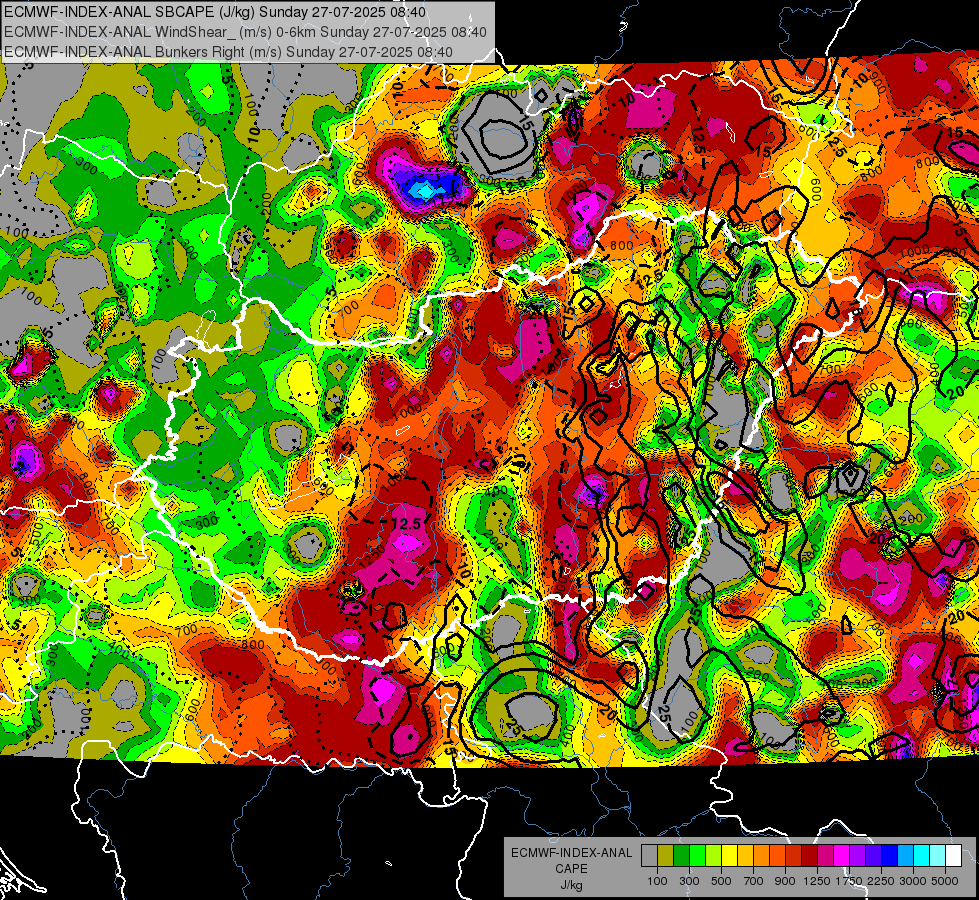The image size is (979, 900).
Task: Click the 'CAPE' title in the legend
Action: pyautogui.click(x=571, y=868)
